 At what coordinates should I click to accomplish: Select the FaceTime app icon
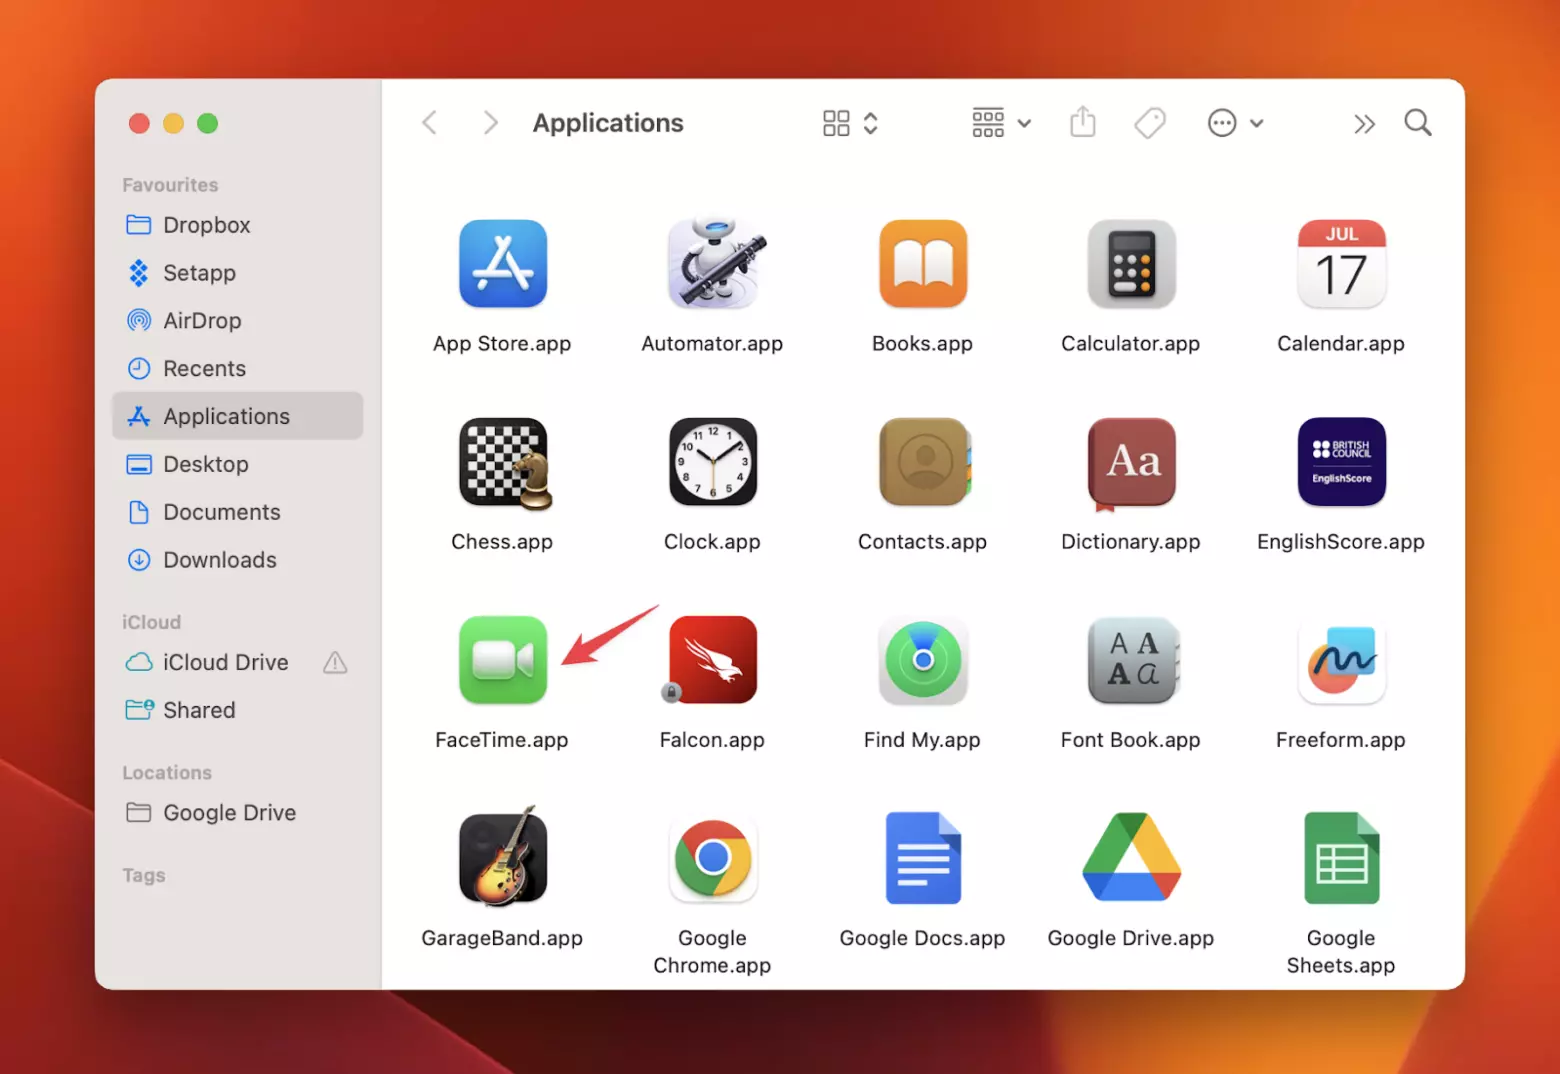[x=502, y=660]
